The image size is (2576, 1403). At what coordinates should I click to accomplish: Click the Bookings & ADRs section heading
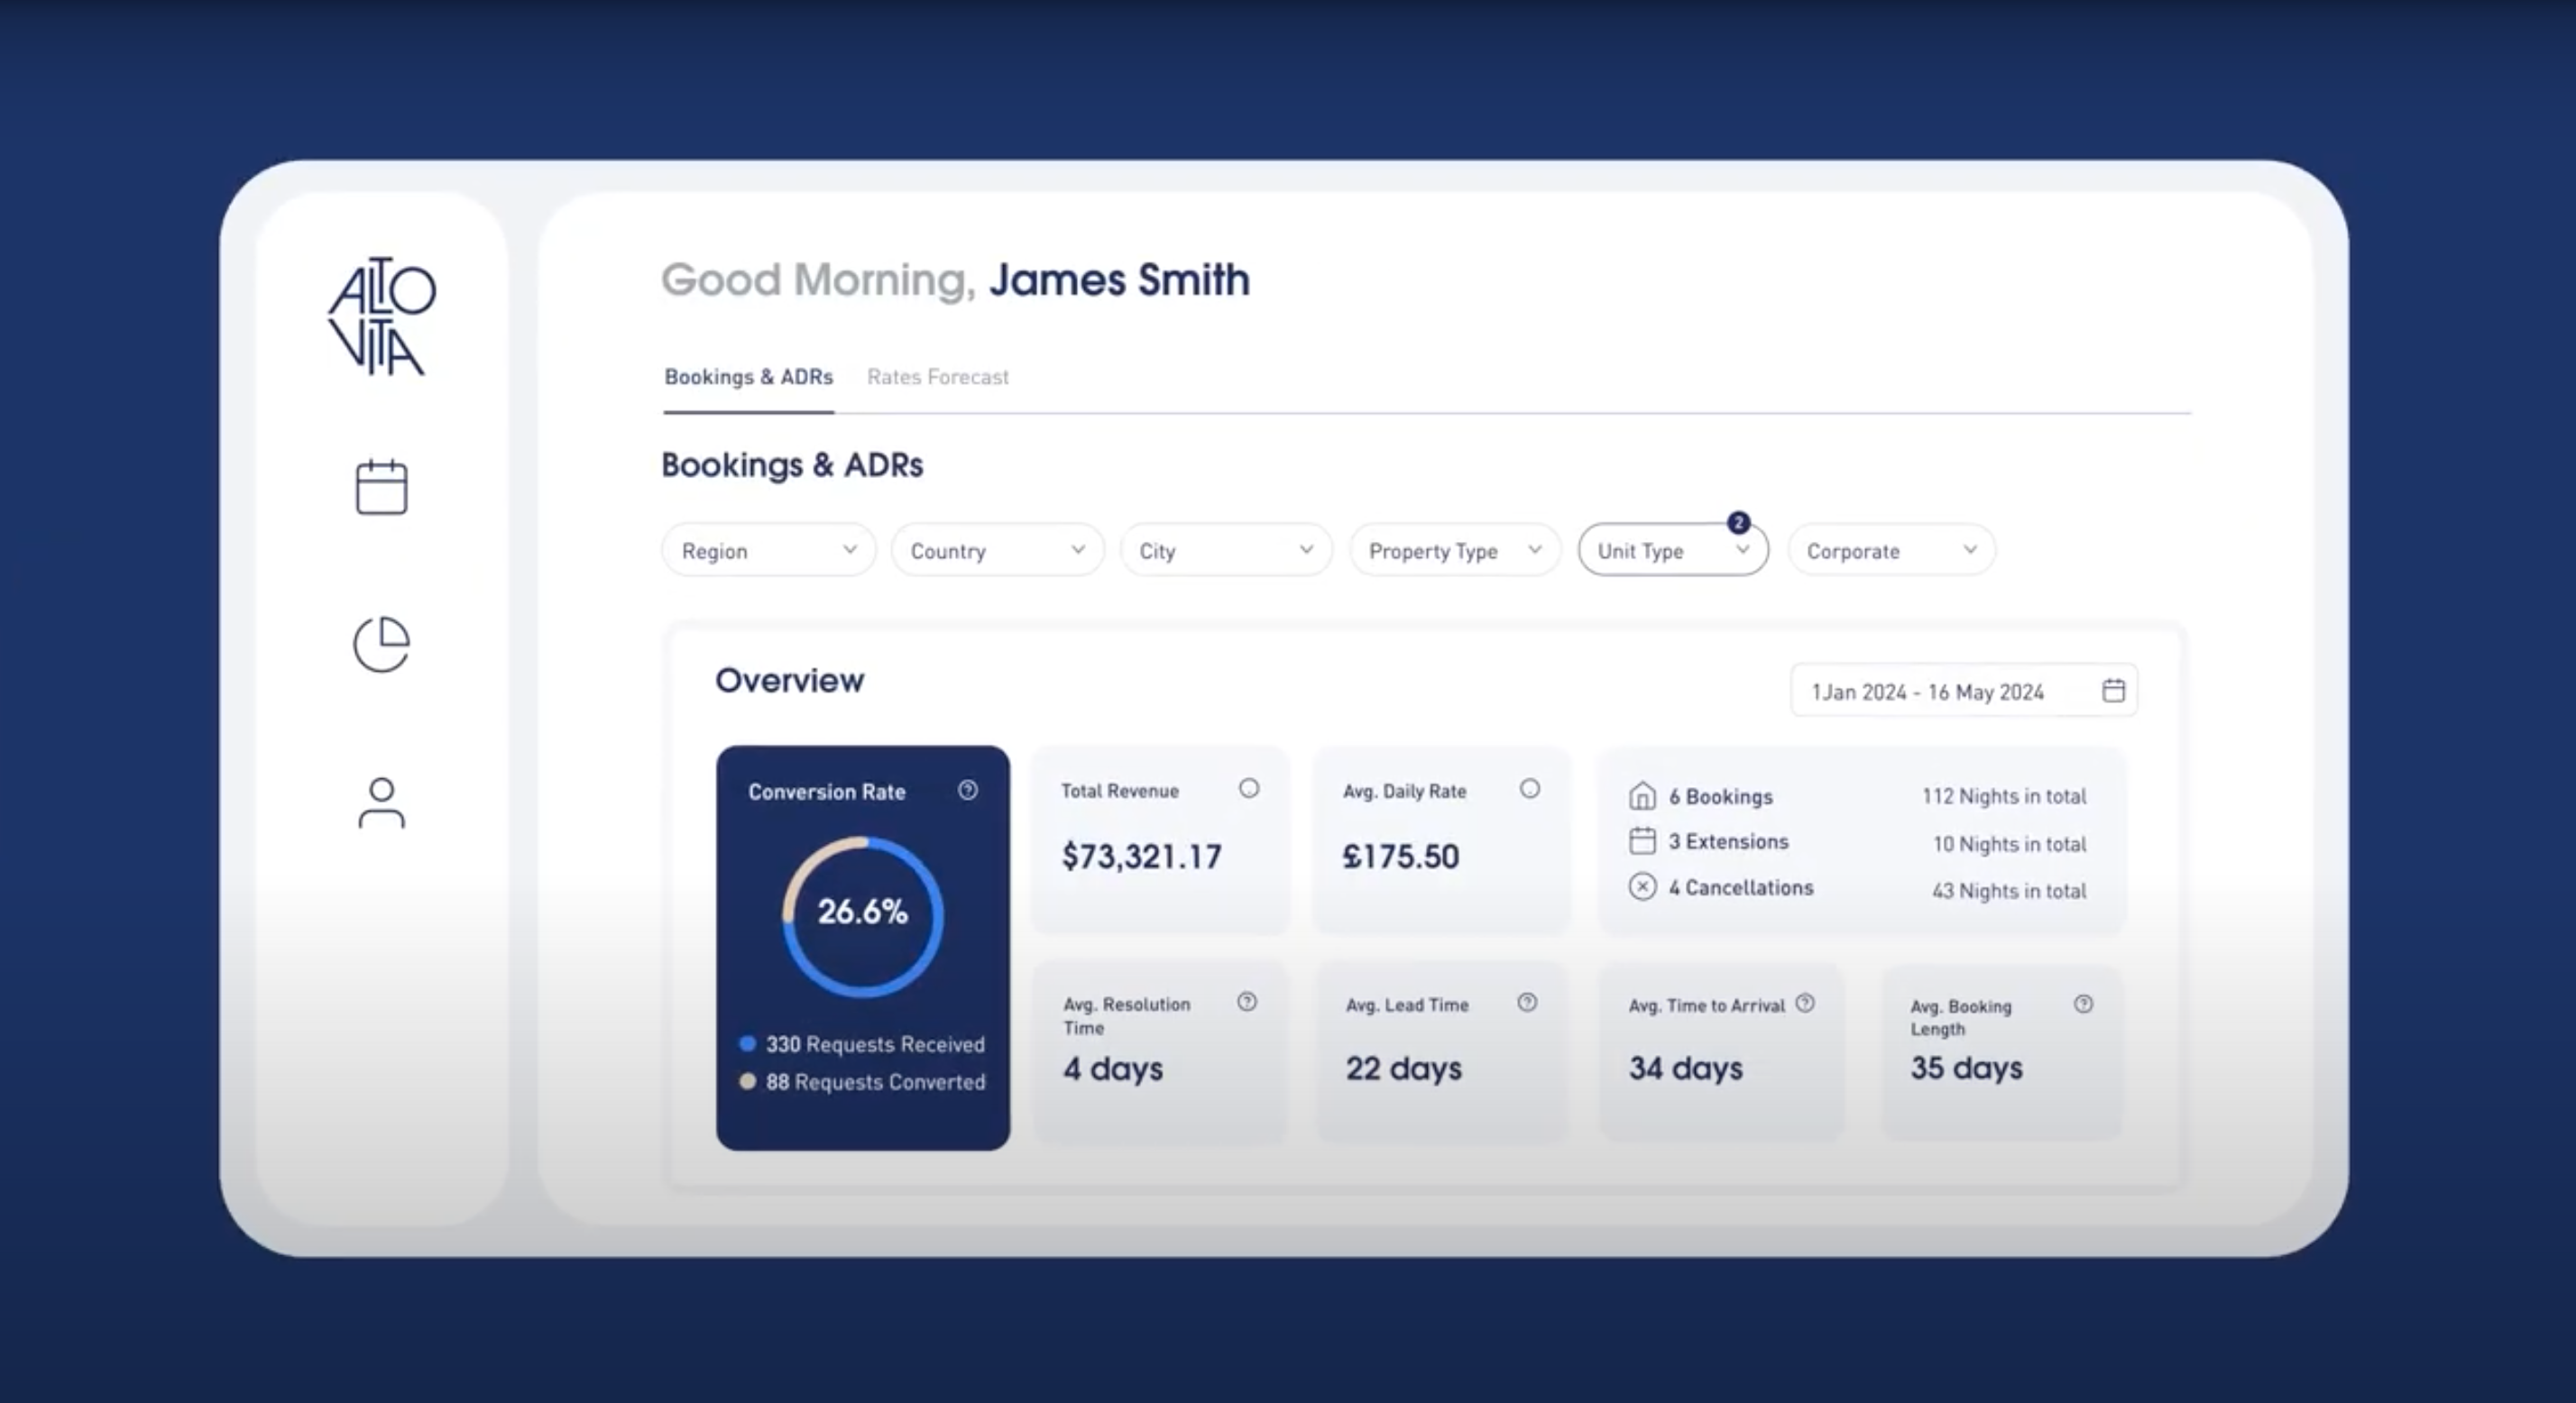click(792, 465)
